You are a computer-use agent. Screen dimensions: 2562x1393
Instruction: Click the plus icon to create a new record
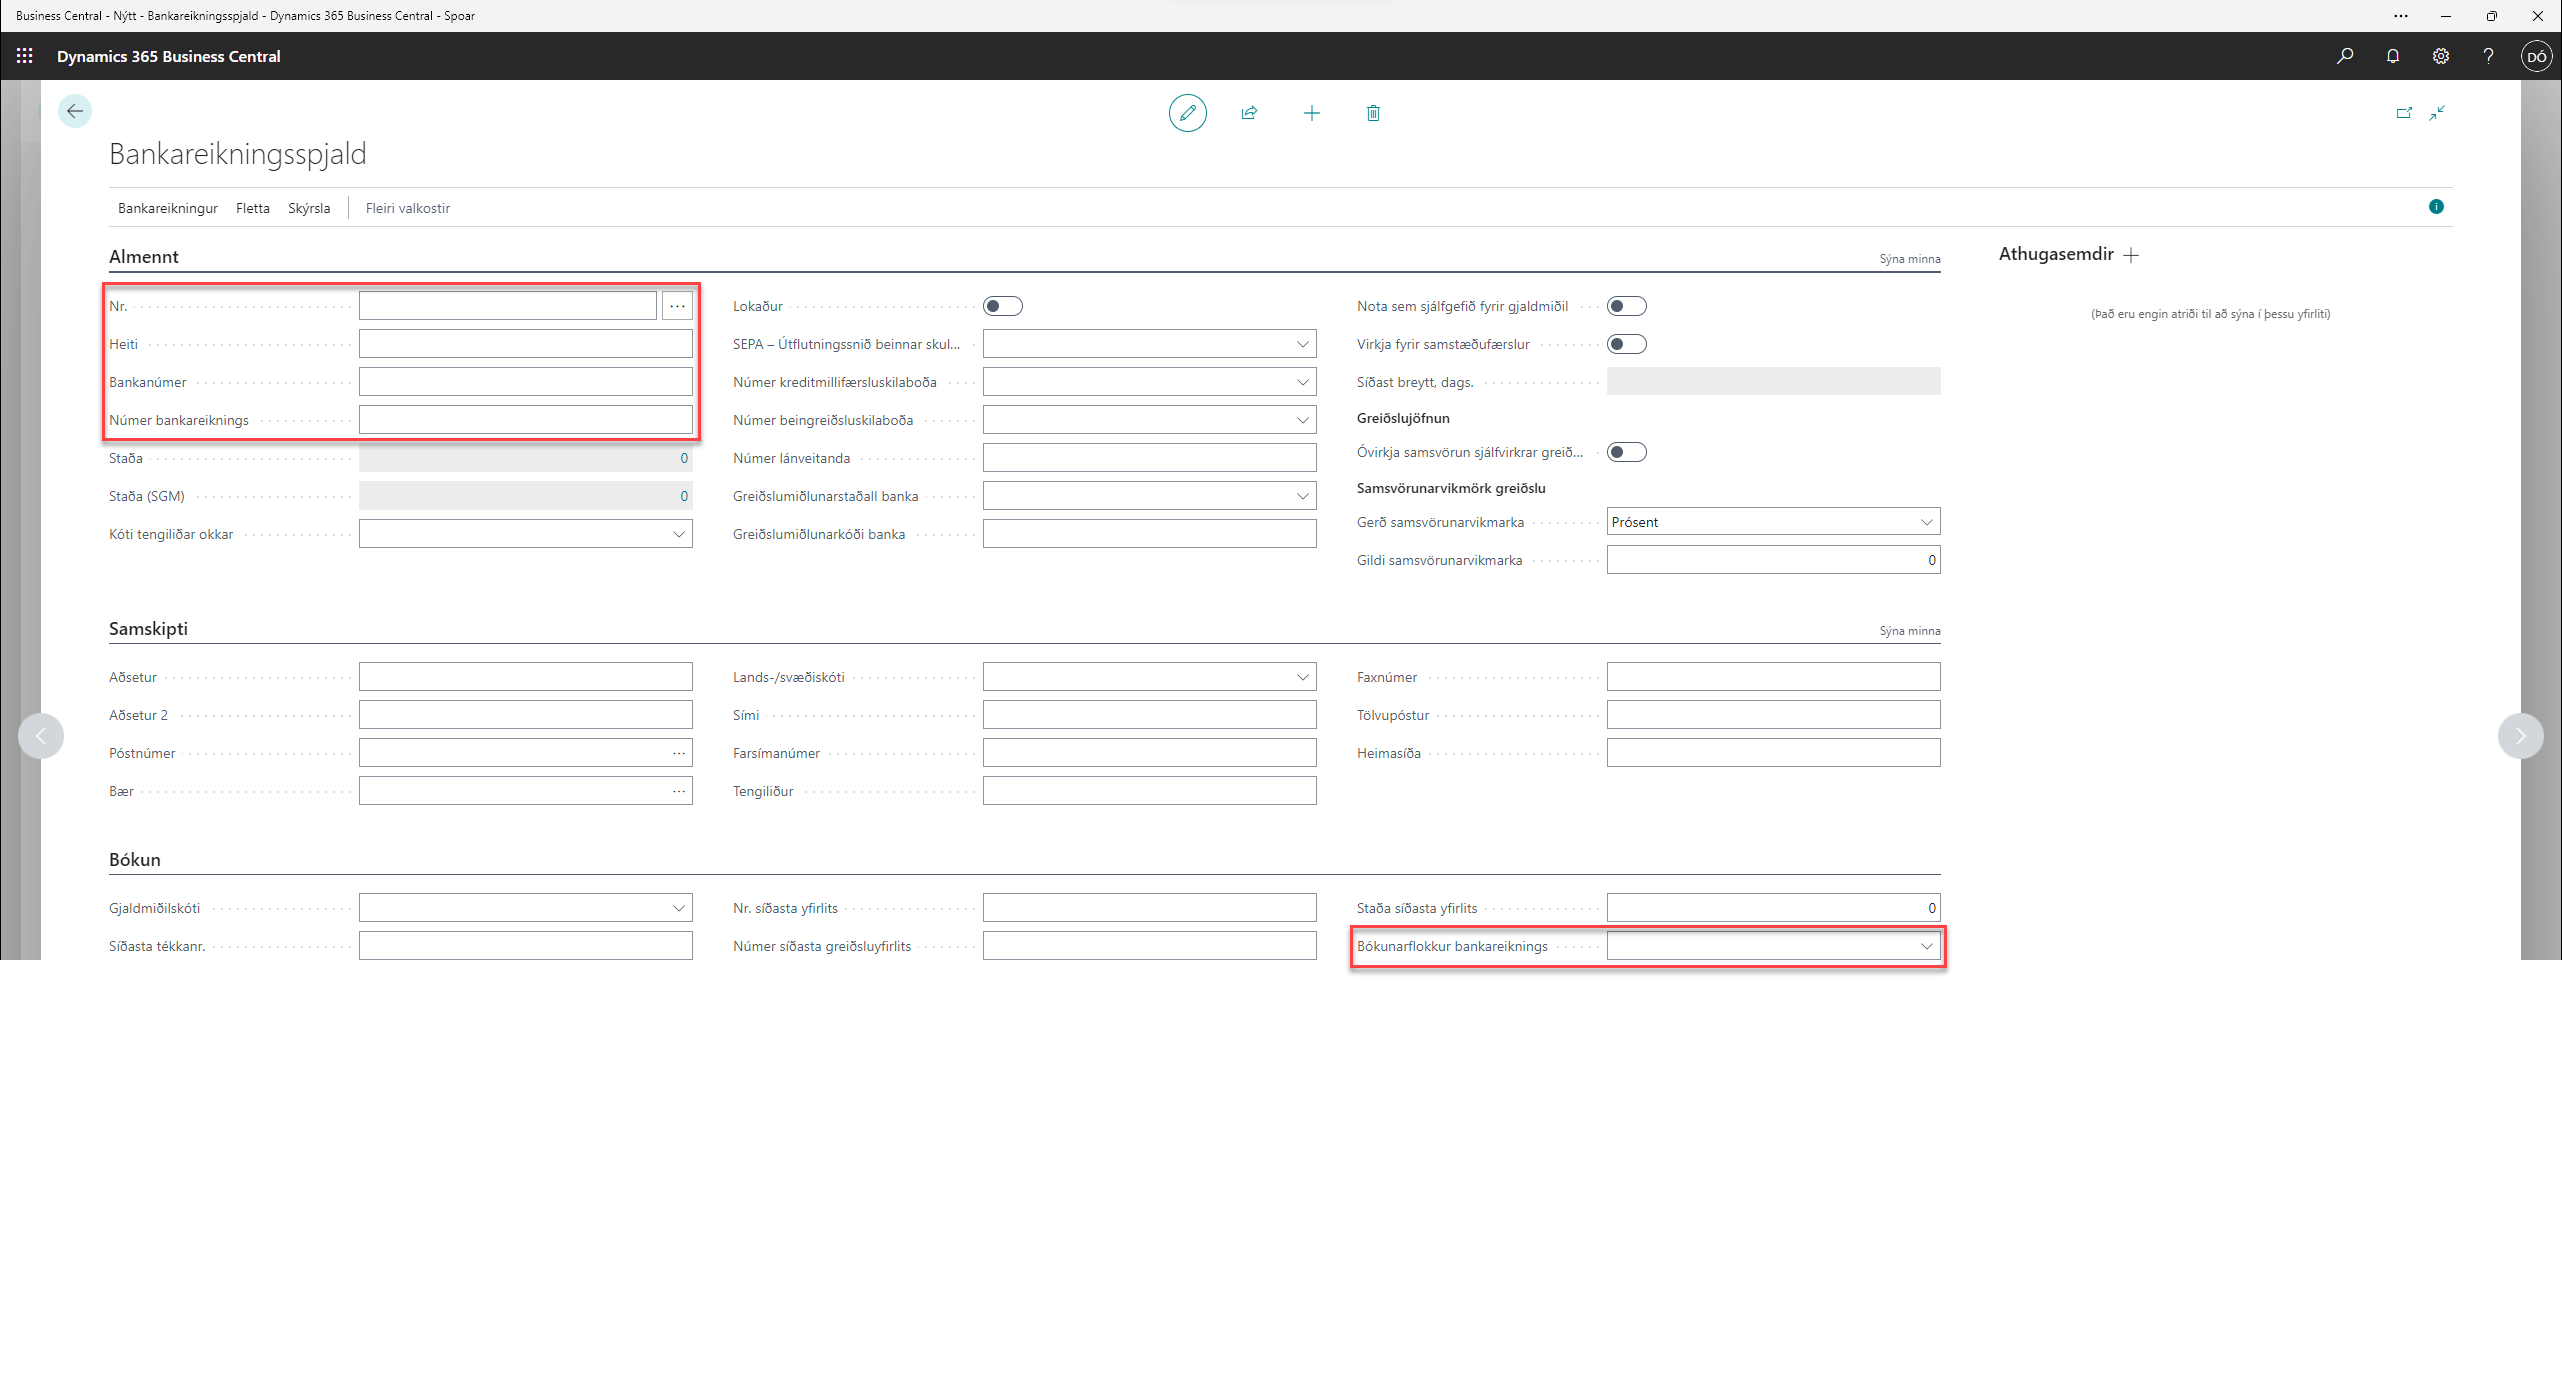pos(1311,113)
